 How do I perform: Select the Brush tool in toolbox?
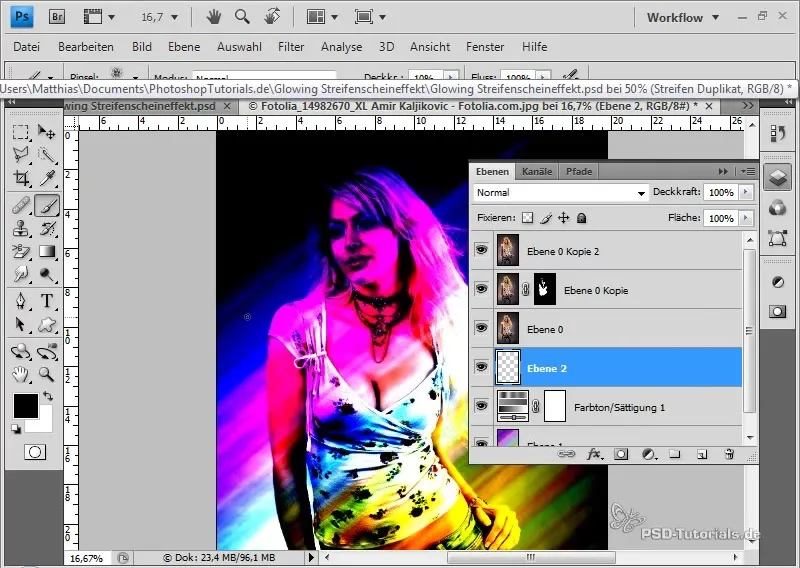[47, 206]
